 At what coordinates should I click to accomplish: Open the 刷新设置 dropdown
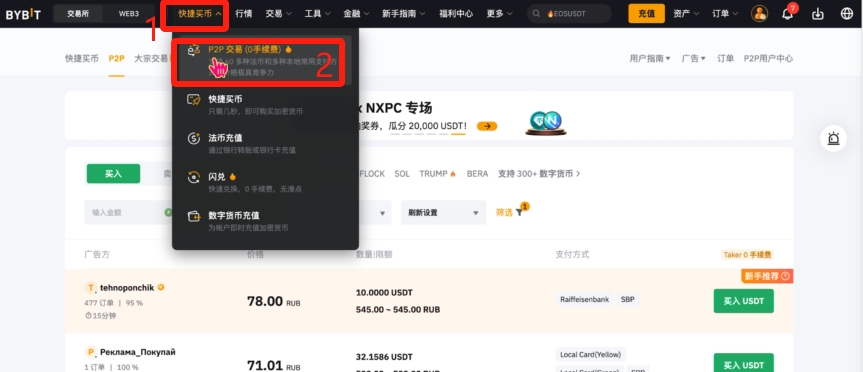click(444, 212)
